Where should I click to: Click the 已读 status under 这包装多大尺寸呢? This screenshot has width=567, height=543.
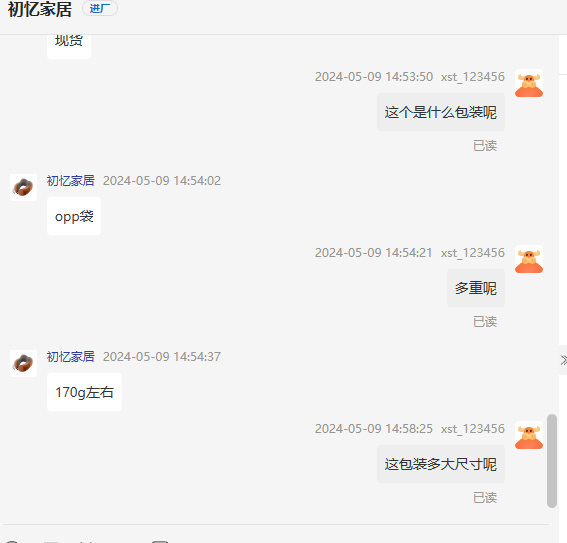pos(485,498)
